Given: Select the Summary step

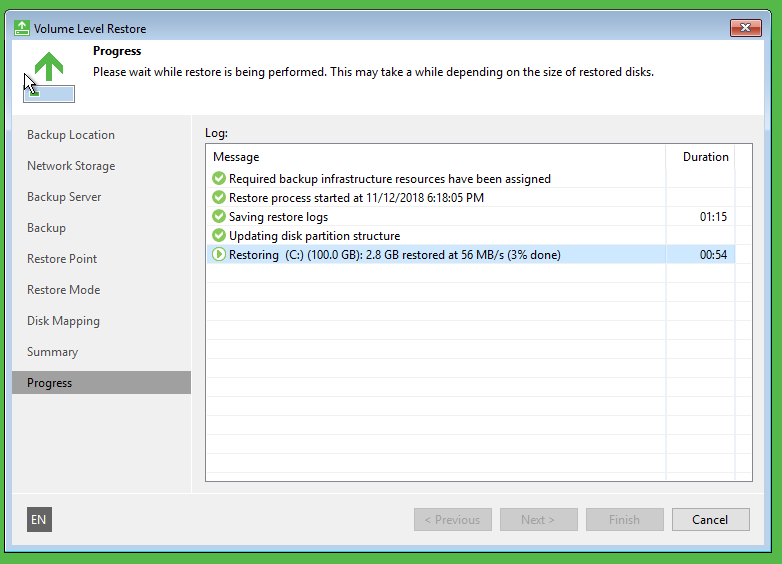Looking at the screenshot, I should (52, 352).
